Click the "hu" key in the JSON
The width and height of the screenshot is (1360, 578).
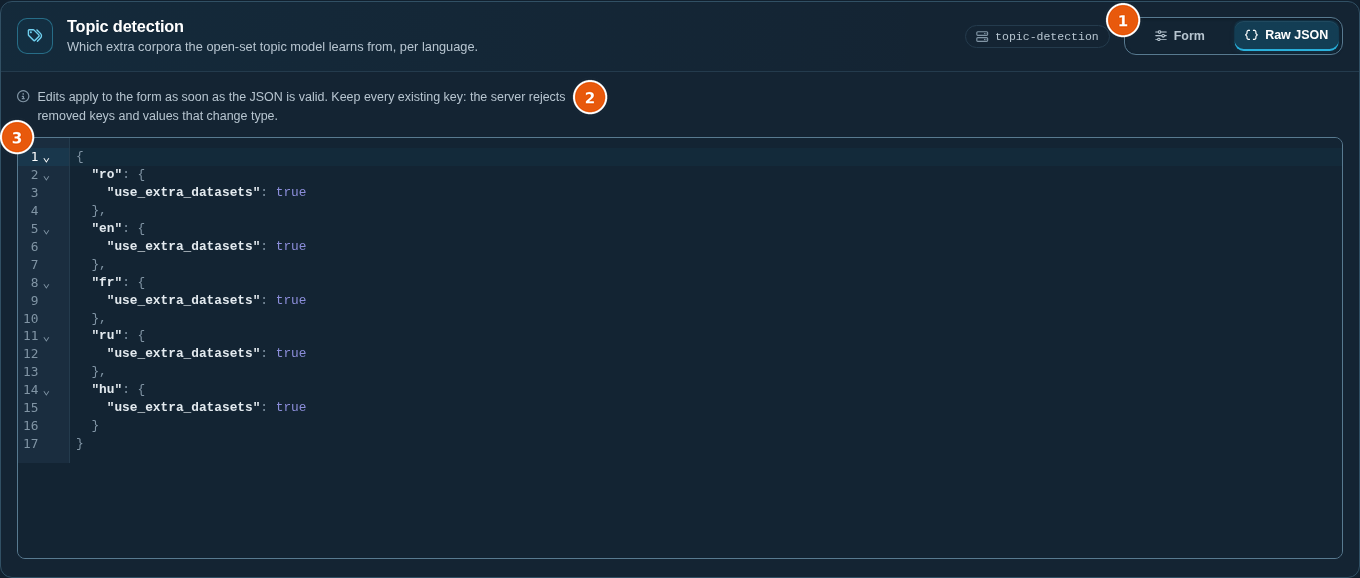[x=107, y=389]
